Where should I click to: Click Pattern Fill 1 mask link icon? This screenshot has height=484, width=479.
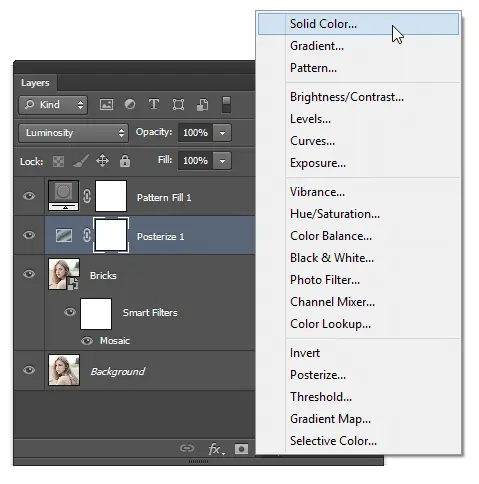point(87,196)
